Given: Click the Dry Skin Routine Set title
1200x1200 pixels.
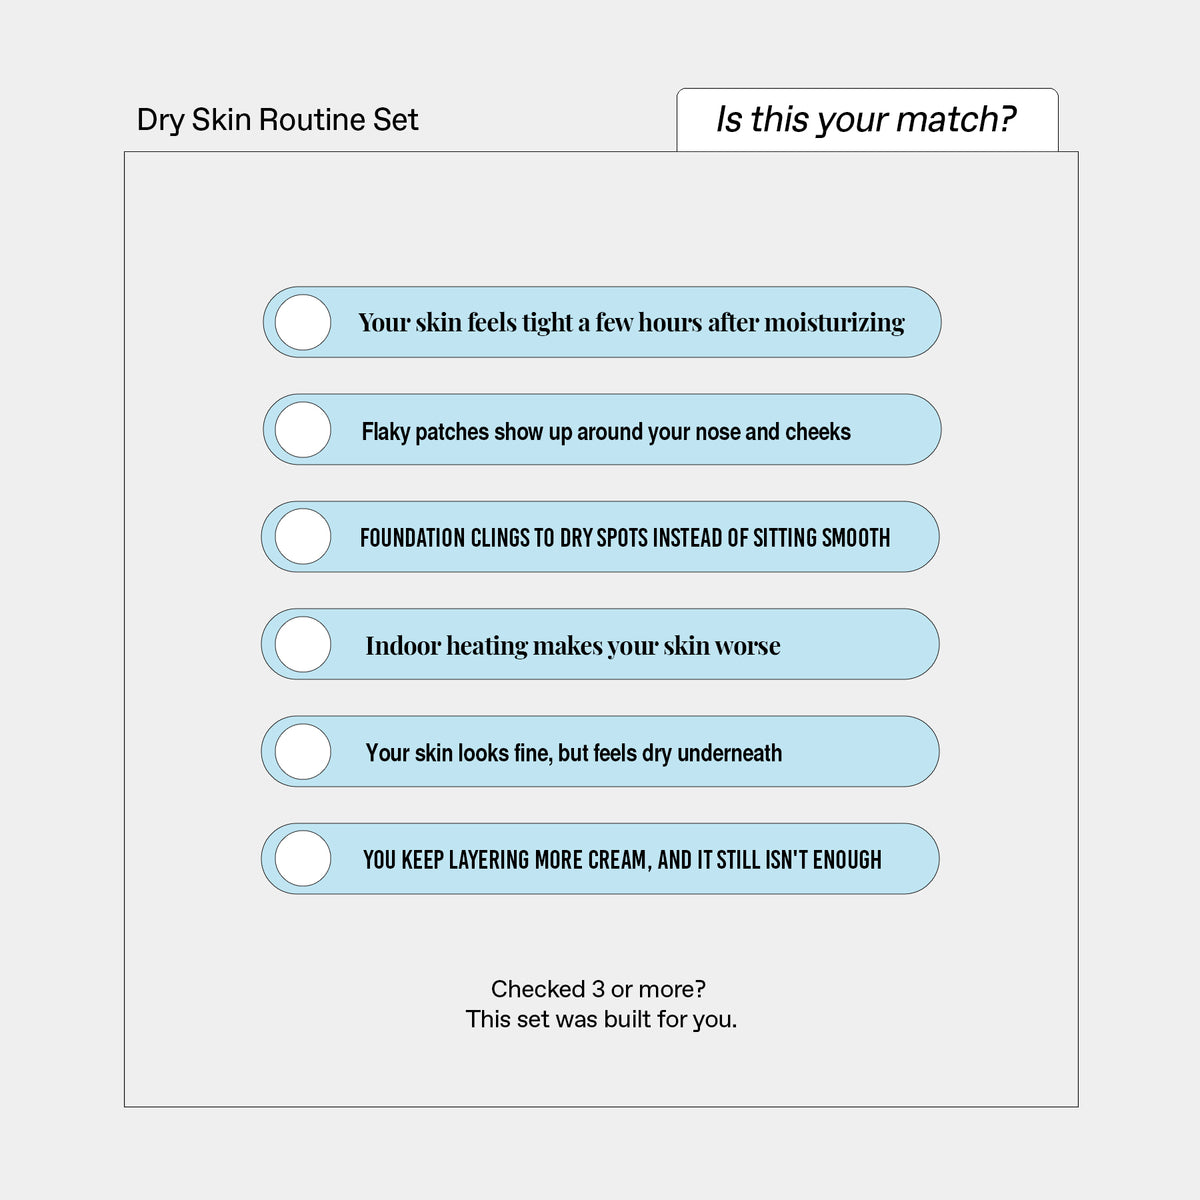Looking at the screenshot, I should (277, 120).
